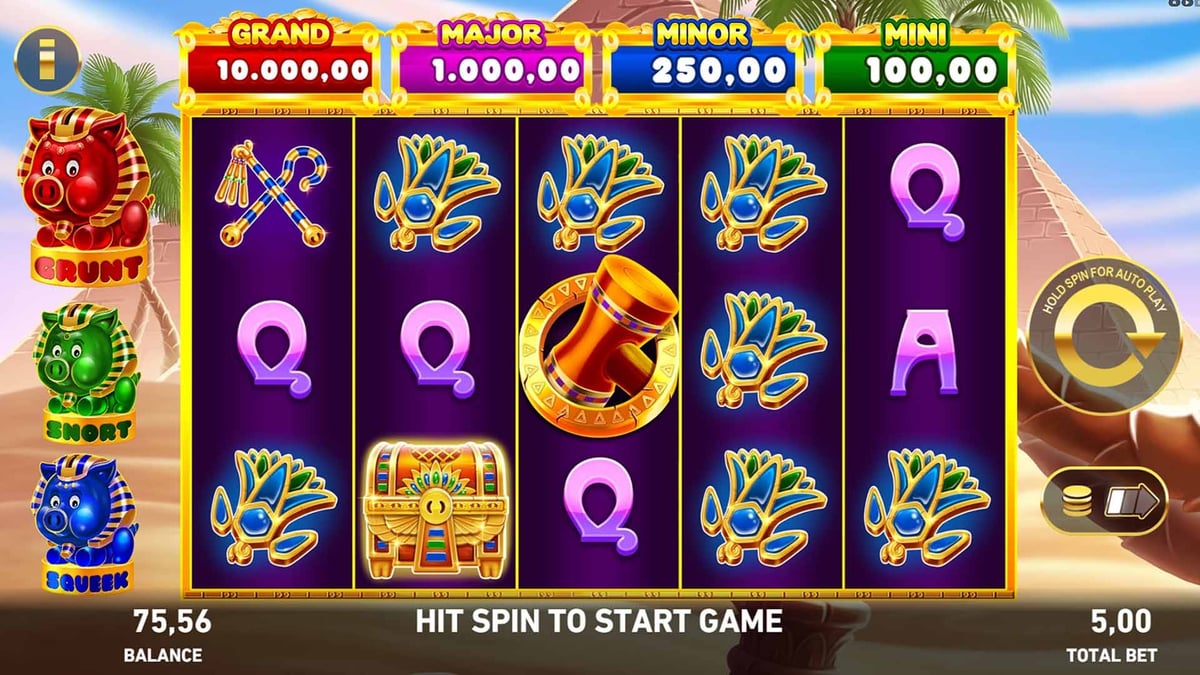
Task: Click the crook and flail symbol
Action: point(272,193)
